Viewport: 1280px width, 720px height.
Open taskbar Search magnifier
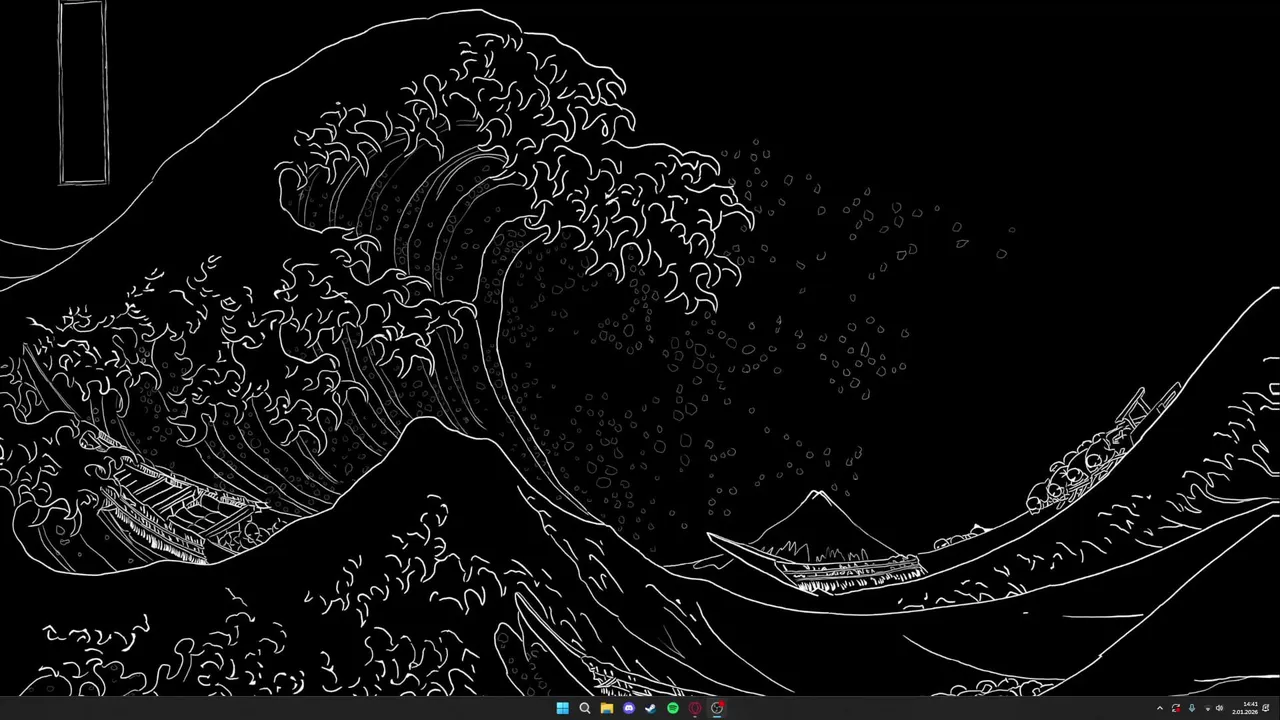coord(585,708)
